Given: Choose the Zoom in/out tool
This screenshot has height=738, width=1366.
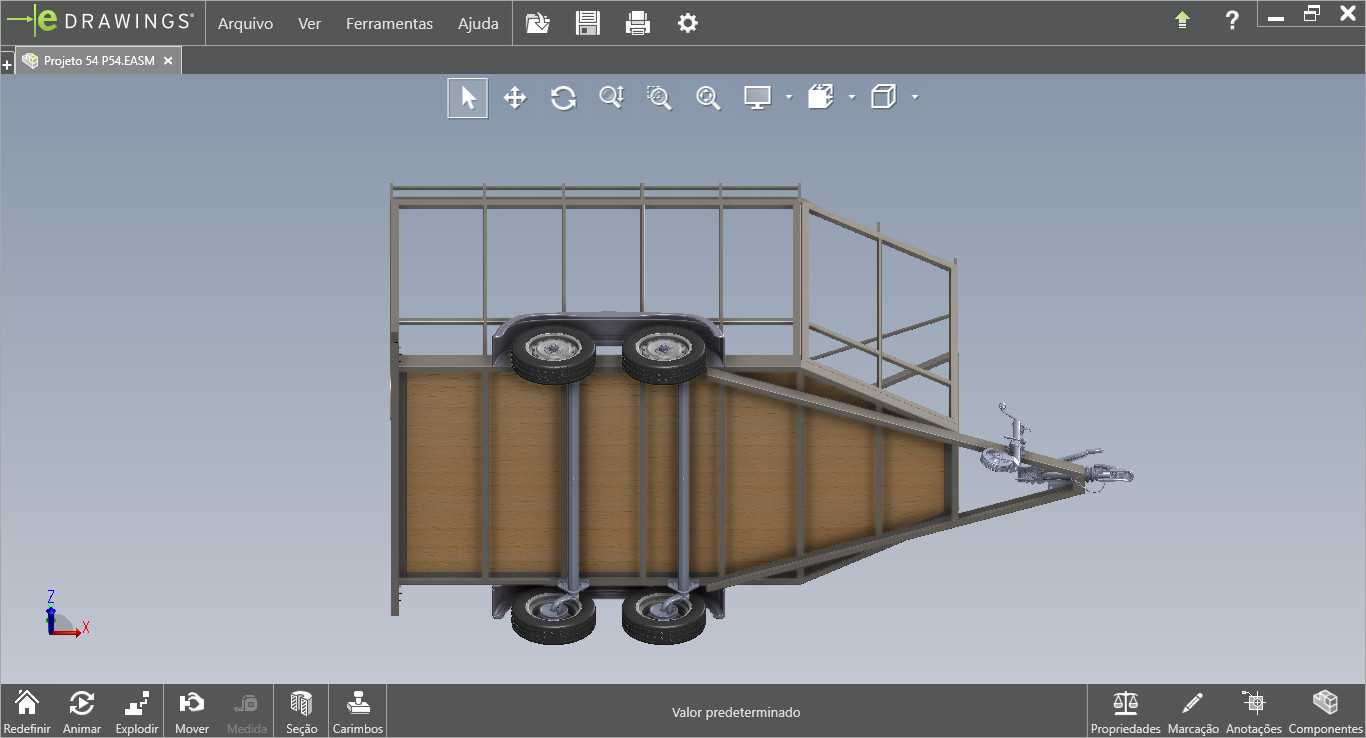Looking at the screenshot, I should (x=611, y=98).
